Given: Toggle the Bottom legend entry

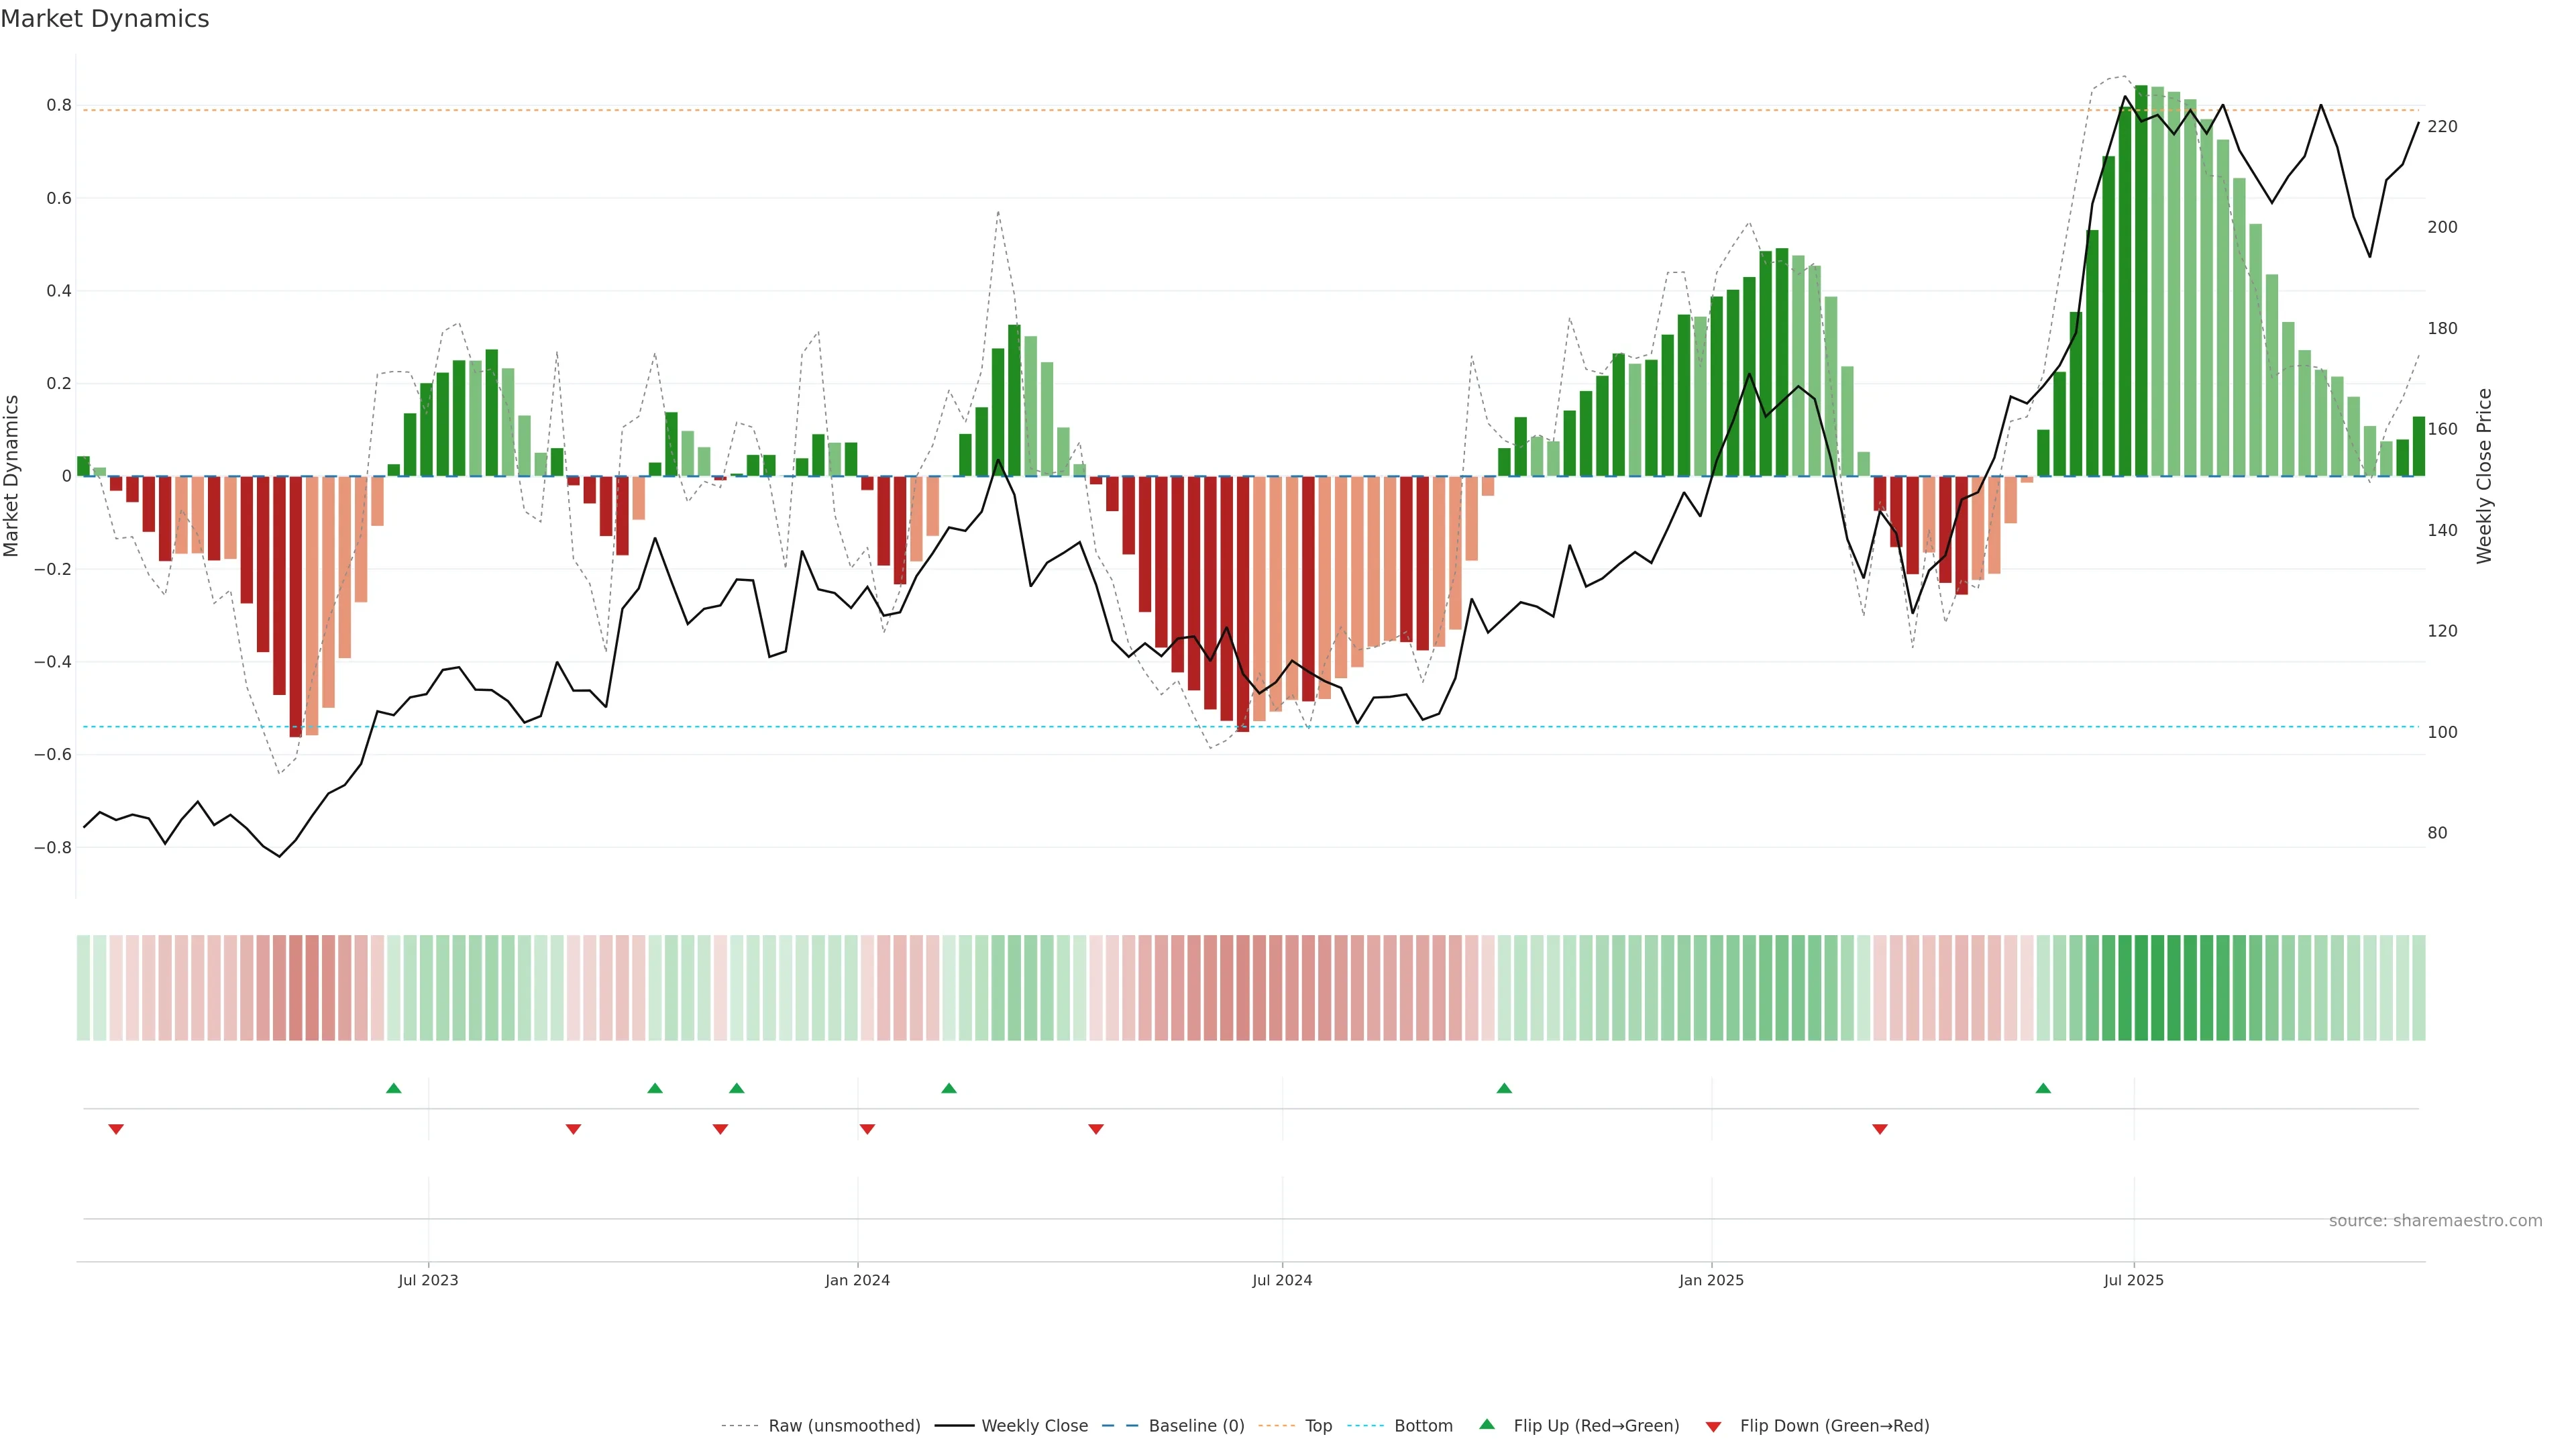Looking at the screenshot, I should [1423, 1426].
